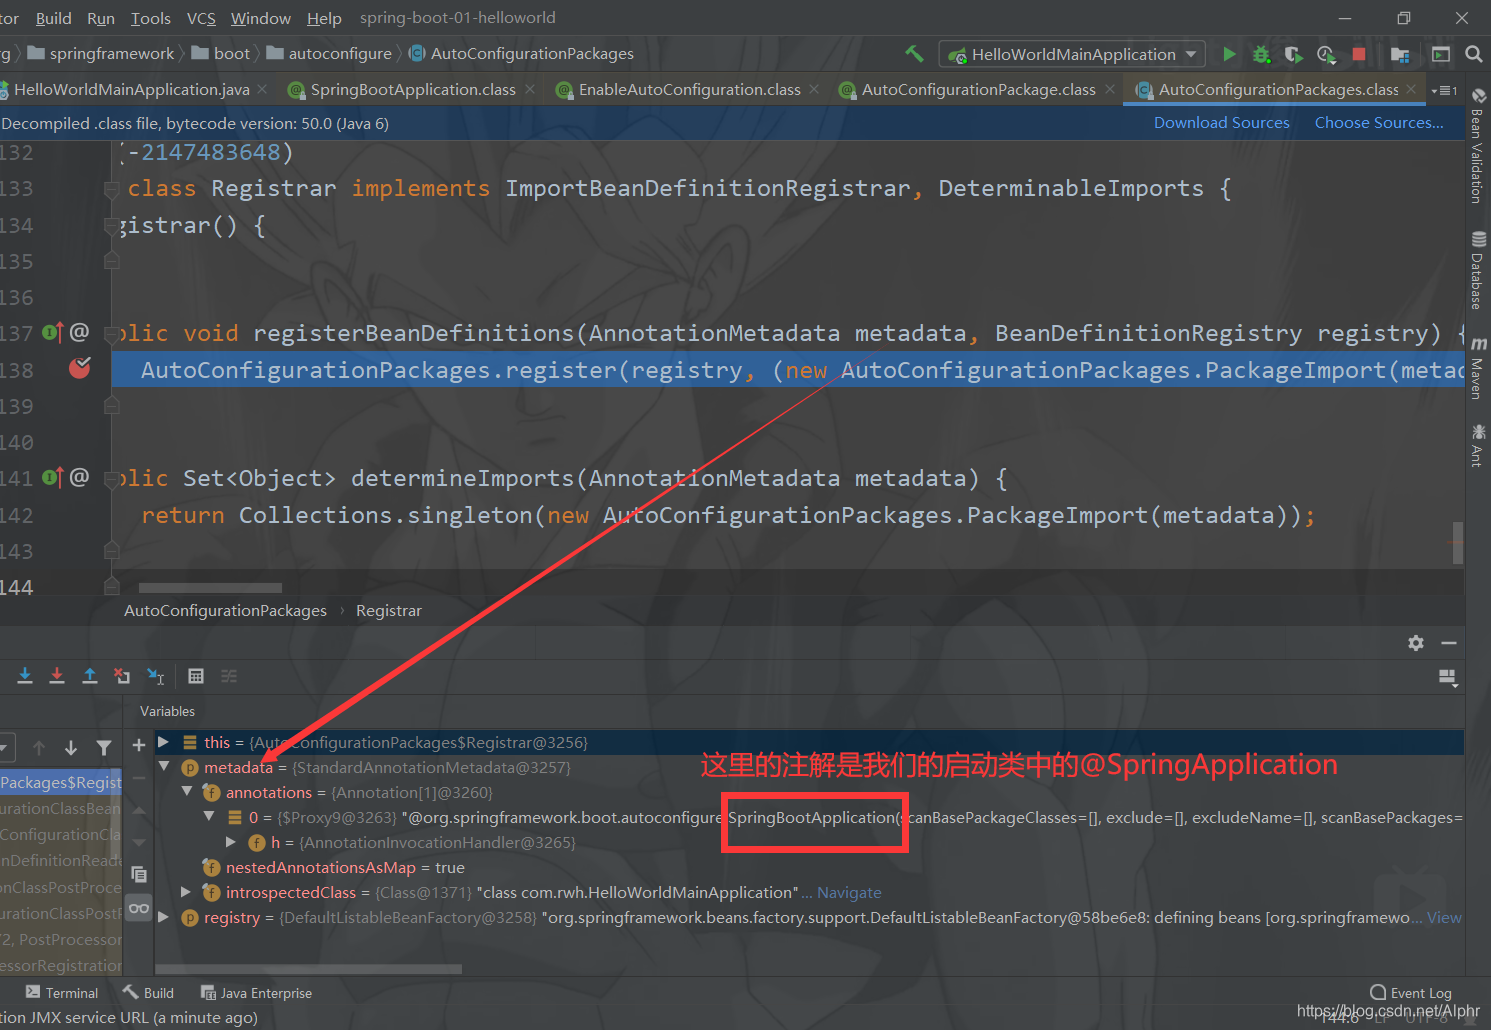The width and height of the screenshot is (1491, 1030).
Task: Collapse the annotation element 0 node
Action: click(209, 817)
